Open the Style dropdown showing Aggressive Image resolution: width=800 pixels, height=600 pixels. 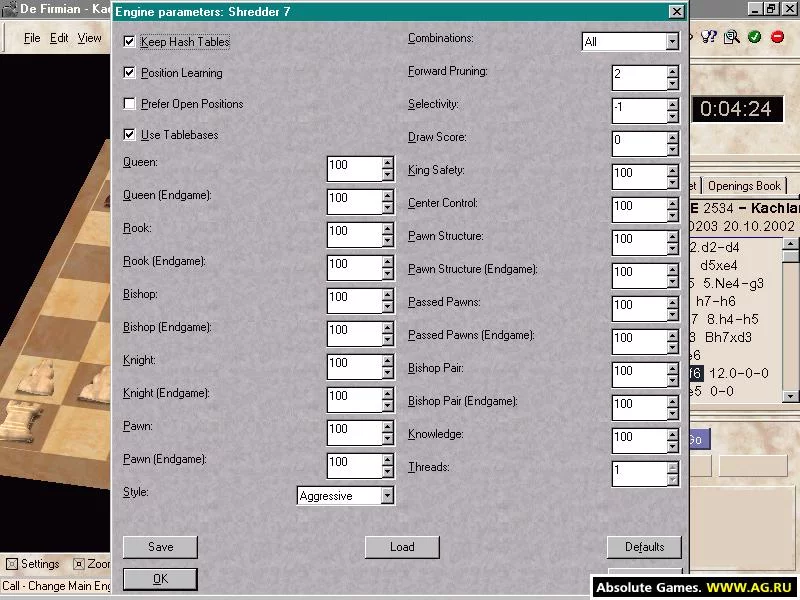[387, 495]
